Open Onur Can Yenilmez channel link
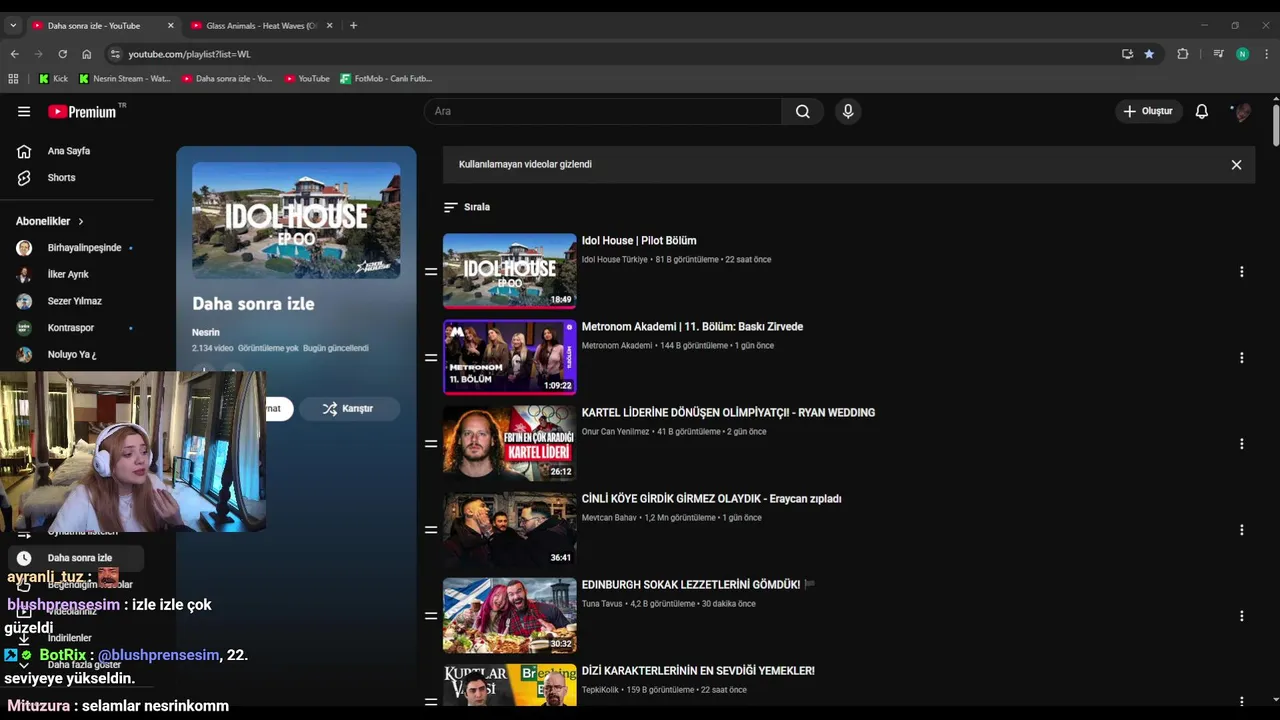Image resolution: width=1280 pixels, height=720 pixels. coord(615,432)
